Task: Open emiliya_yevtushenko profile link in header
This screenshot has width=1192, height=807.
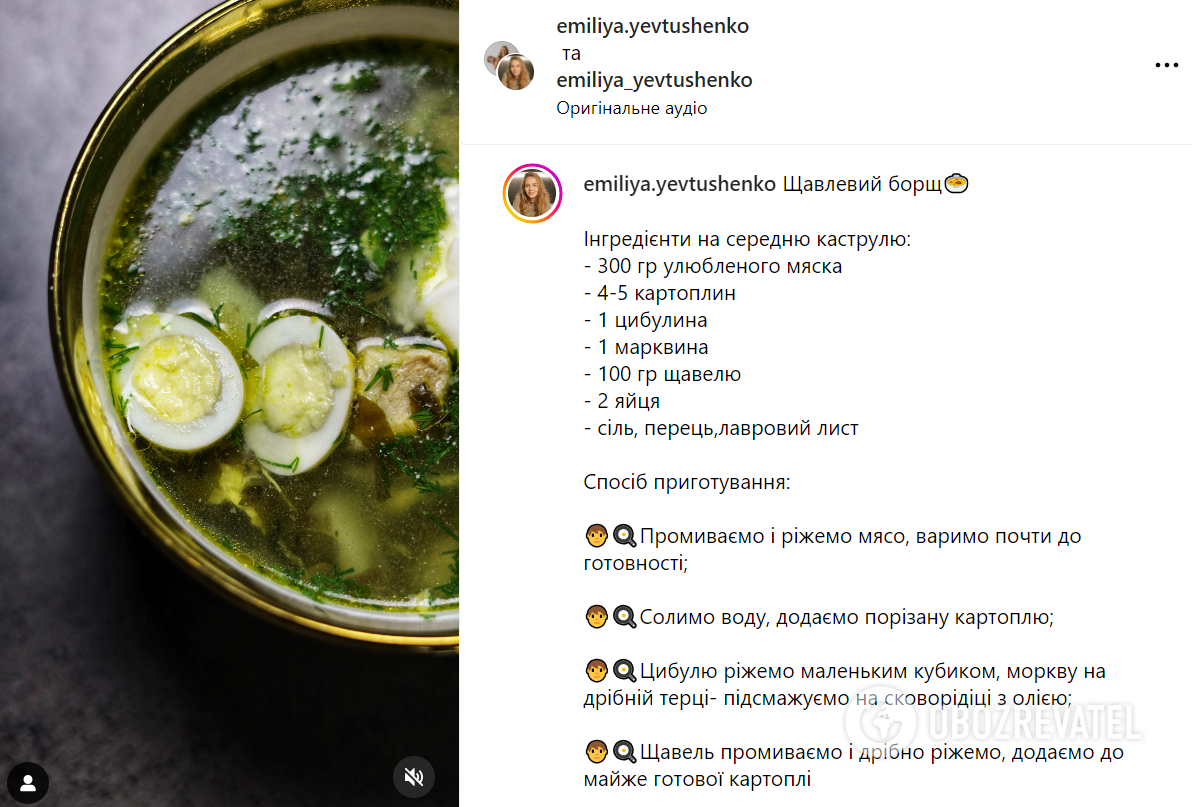Action: tap(654, 80)
